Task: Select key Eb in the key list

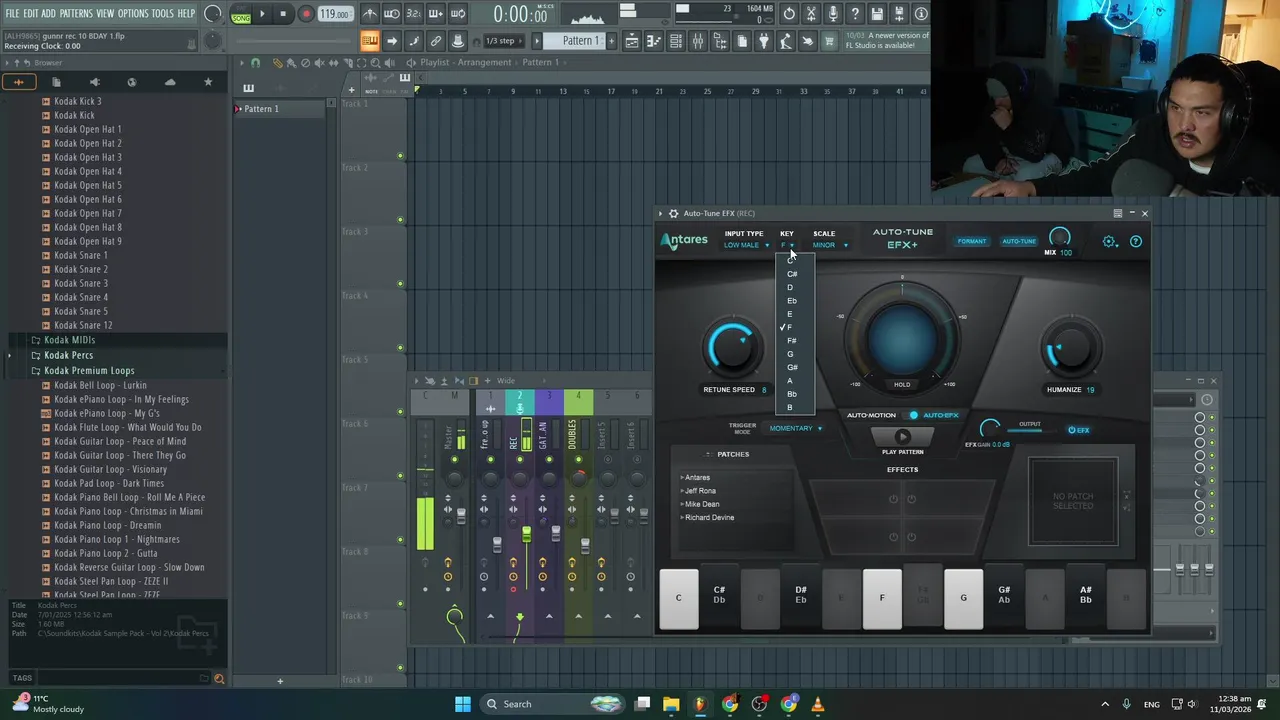Action: (x=795, y=301)
